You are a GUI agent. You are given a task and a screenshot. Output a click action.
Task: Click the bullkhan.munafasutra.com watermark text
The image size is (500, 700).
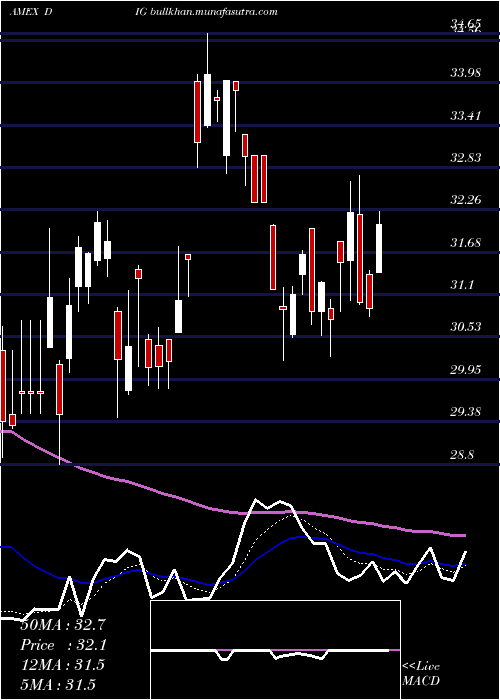[215, 12]
